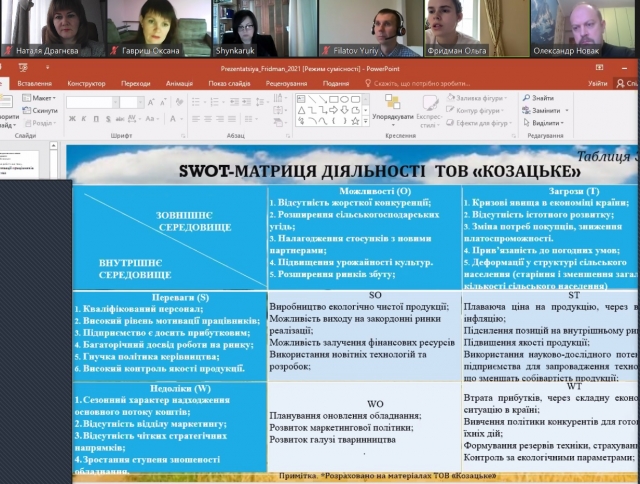The height and width of the screenshot is (484, 640).
Task: Expand the Упорядкувати arrange dropdown
Action: point(393,109)
